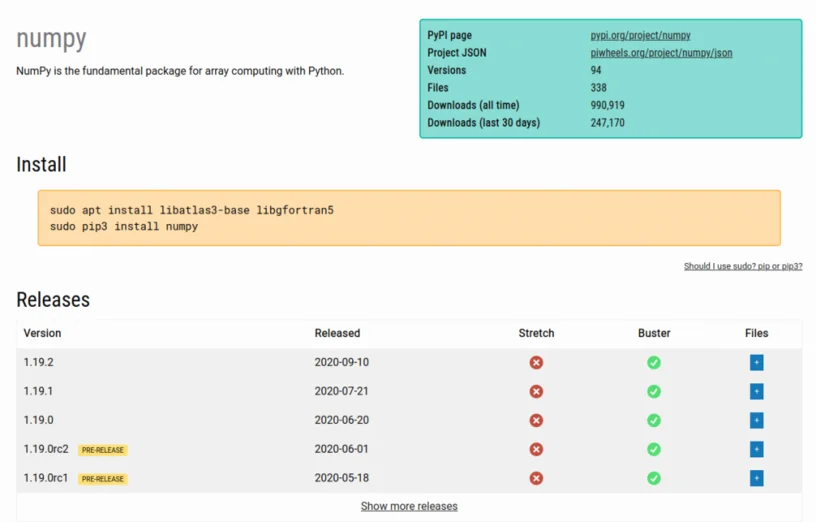
Task: Click the PRE-RELEASE badge for 1.19.0rc2
Action: 103,450
